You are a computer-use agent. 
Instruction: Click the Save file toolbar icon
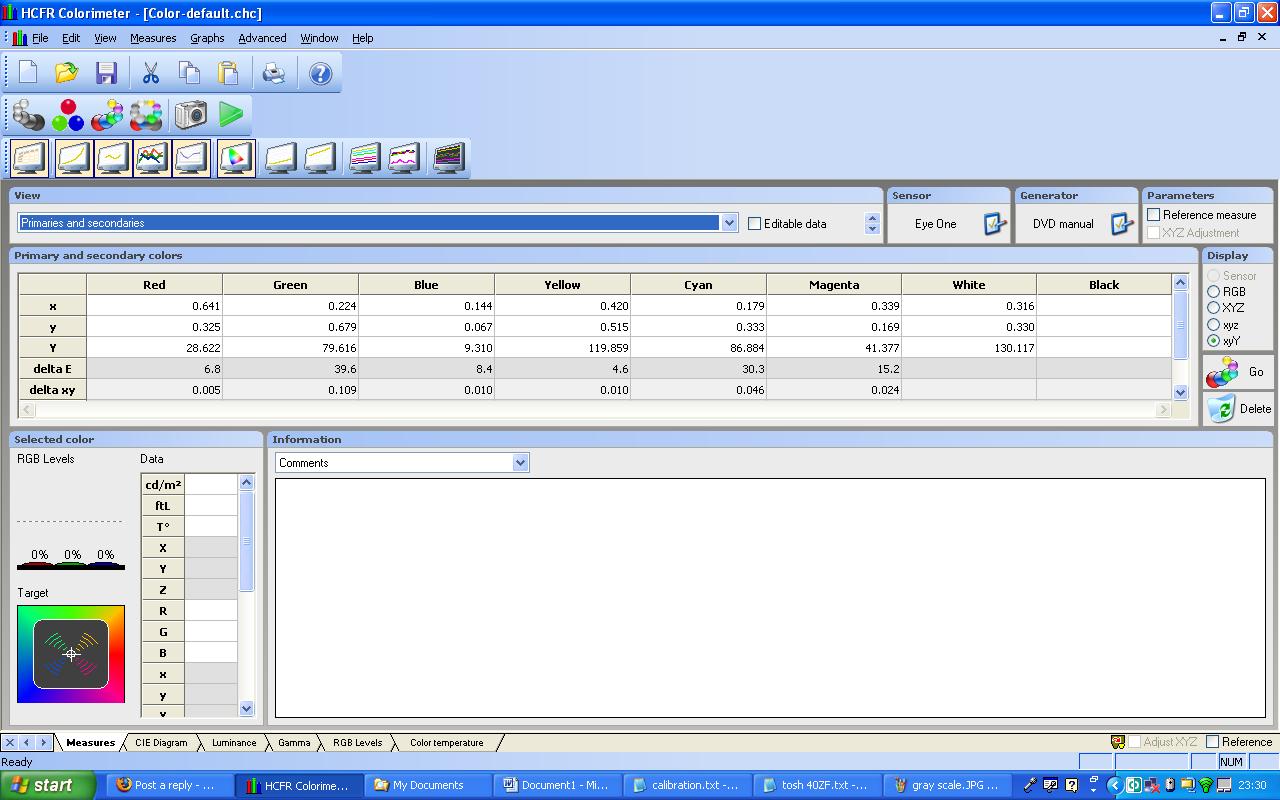[106, 73]
